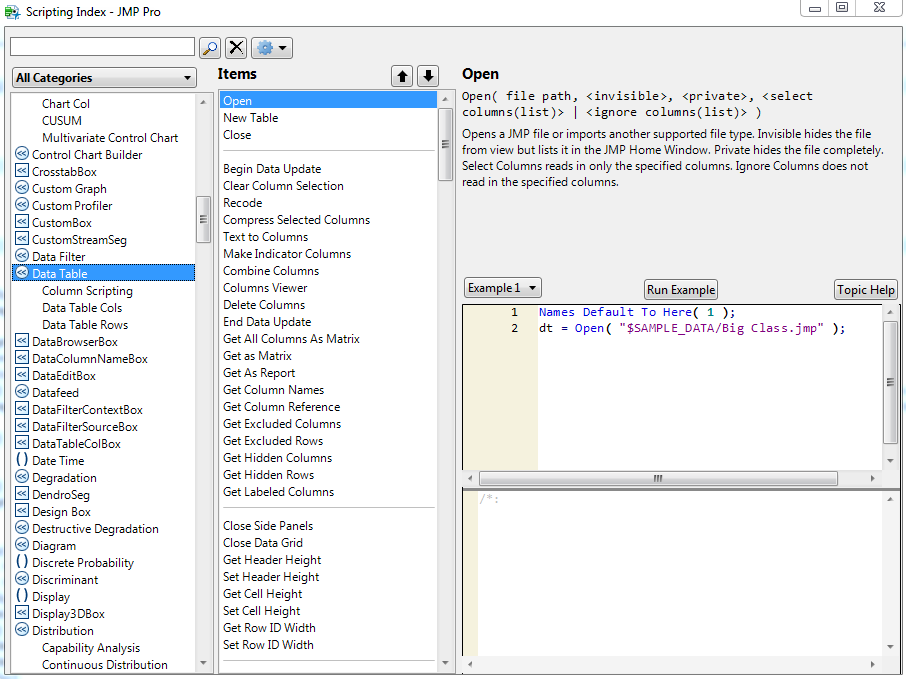
Task: Open the gear search options menu
Action: click(272, 48)
